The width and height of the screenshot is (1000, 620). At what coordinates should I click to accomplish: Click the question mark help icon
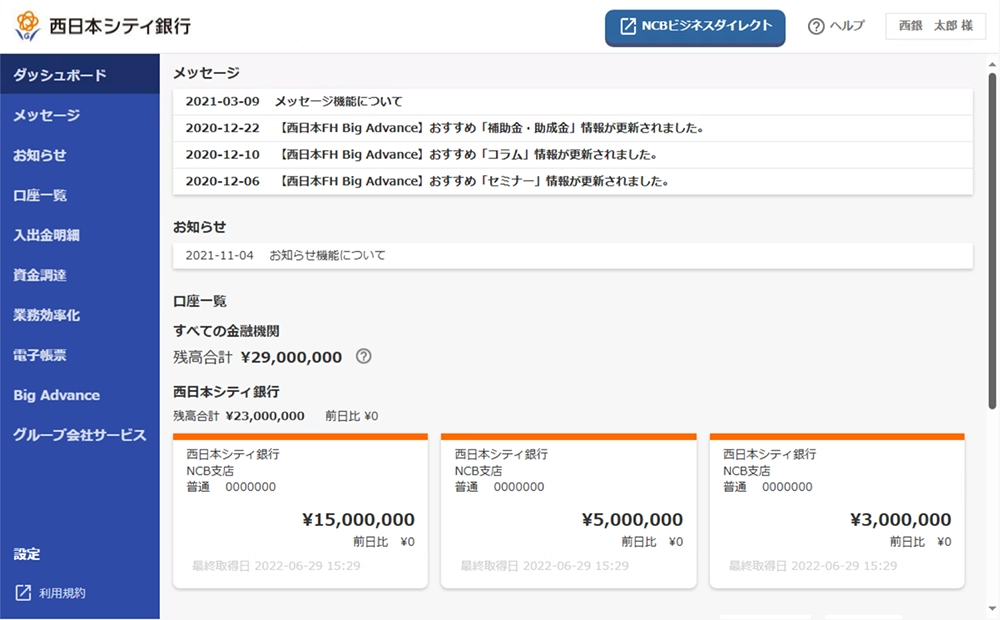(x=816, y=26)
